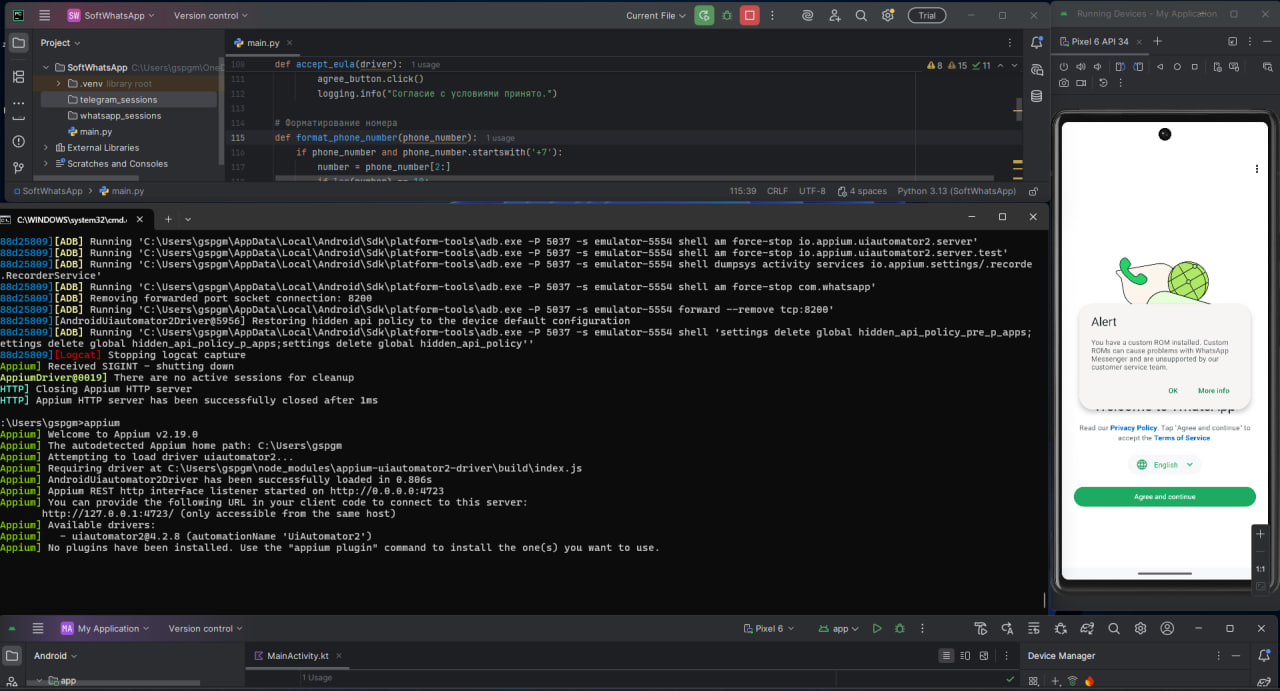Rotate emulator left icon

click(x=1120, y=67)
